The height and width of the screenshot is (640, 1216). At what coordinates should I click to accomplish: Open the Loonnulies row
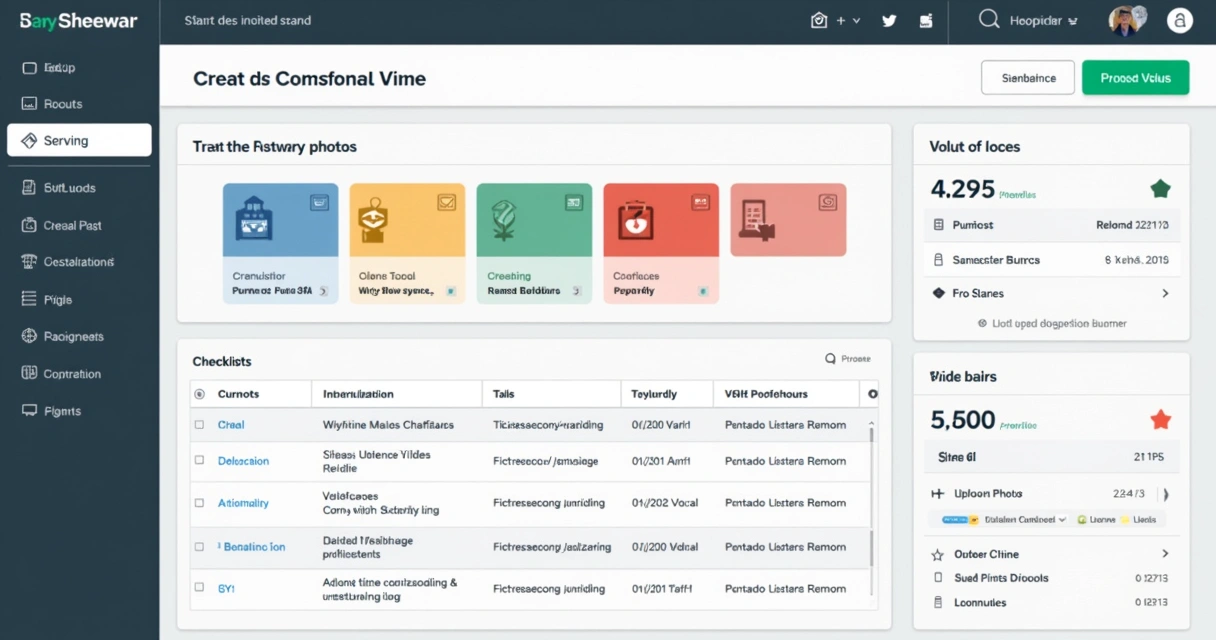[1050, 603]
